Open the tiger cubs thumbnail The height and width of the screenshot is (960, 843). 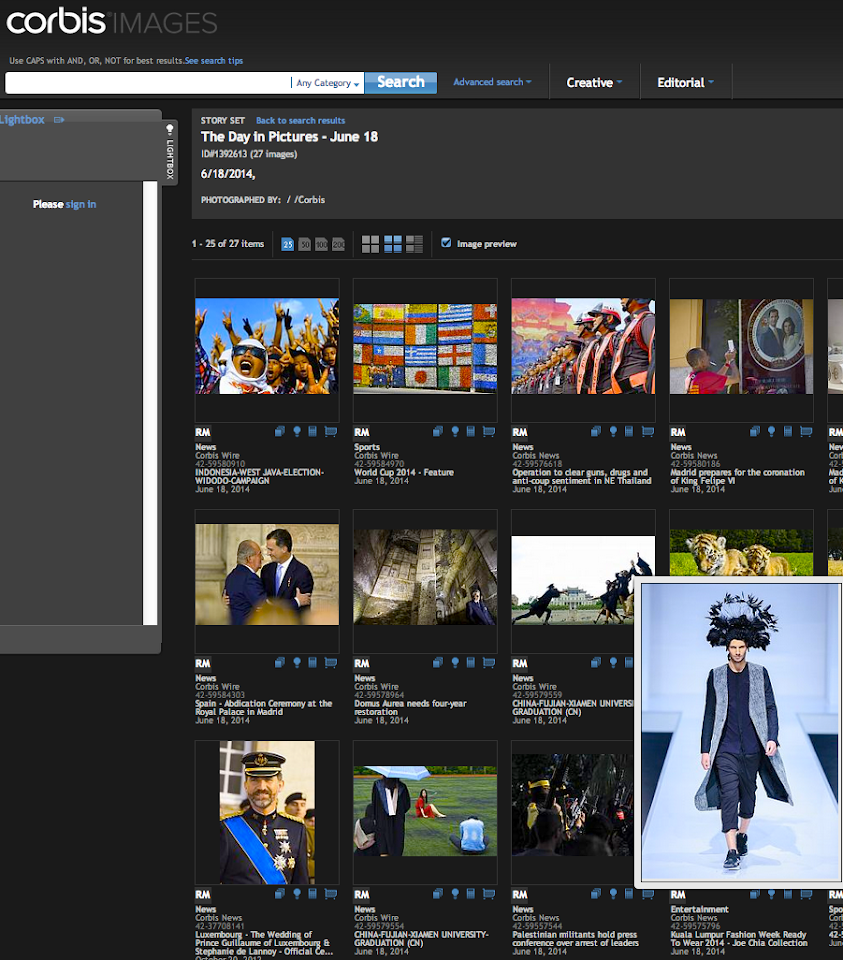(741, 552)
